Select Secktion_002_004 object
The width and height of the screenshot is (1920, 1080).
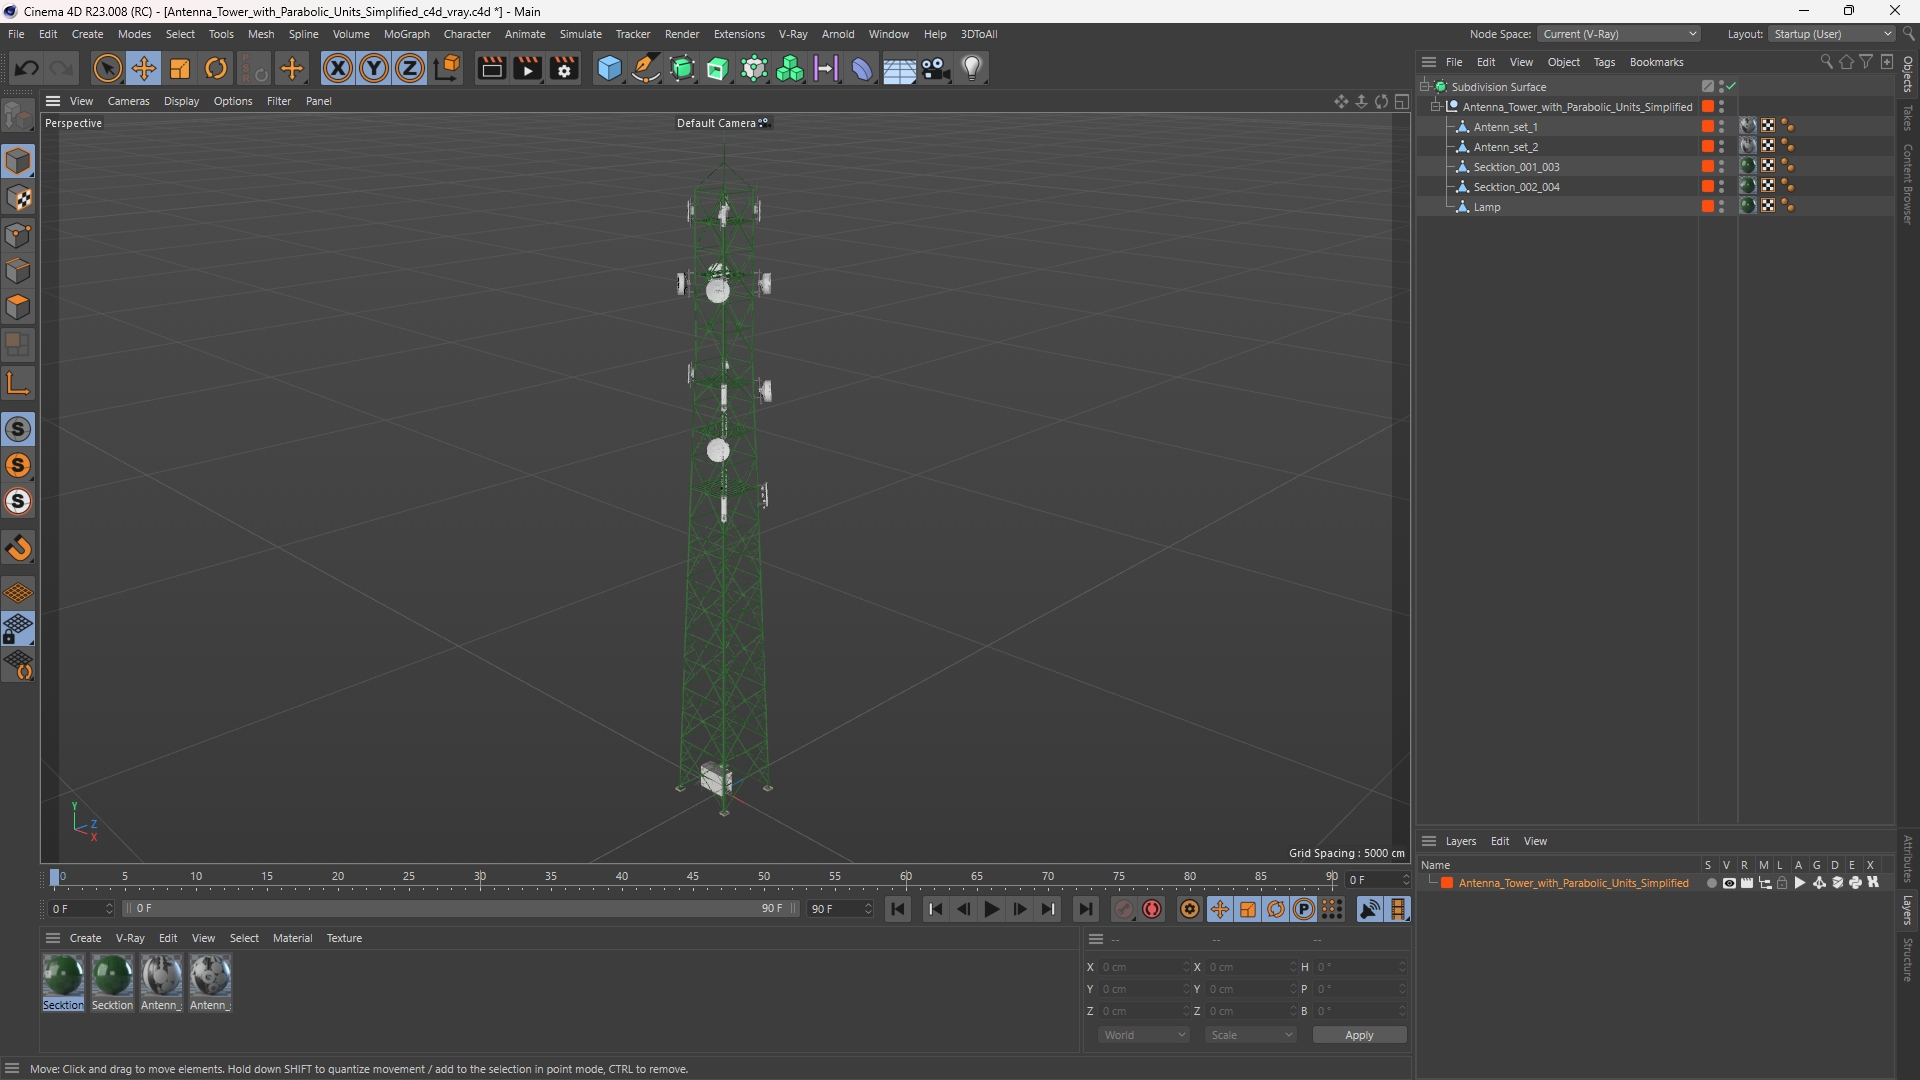pos(1516,187)
